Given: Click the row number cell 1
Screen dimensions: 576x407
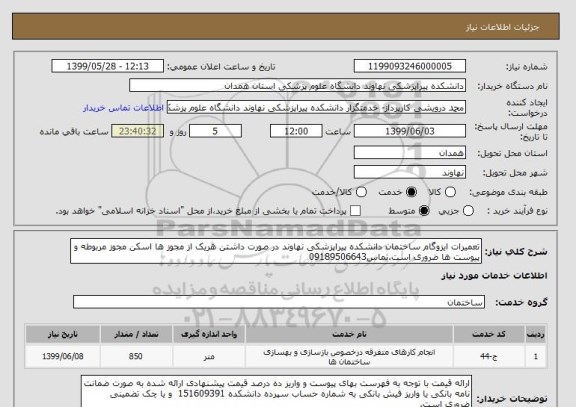Looking at the screenshot, I should point(536,357).
